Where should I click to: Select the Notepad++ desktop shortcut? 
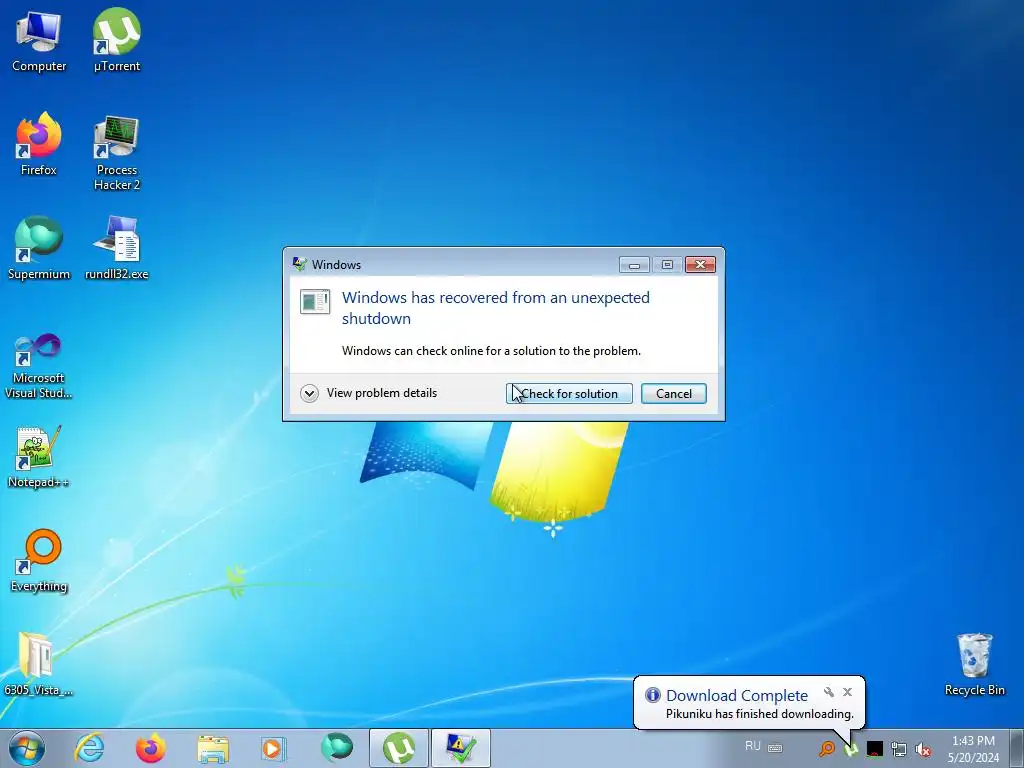click(39, 457)
